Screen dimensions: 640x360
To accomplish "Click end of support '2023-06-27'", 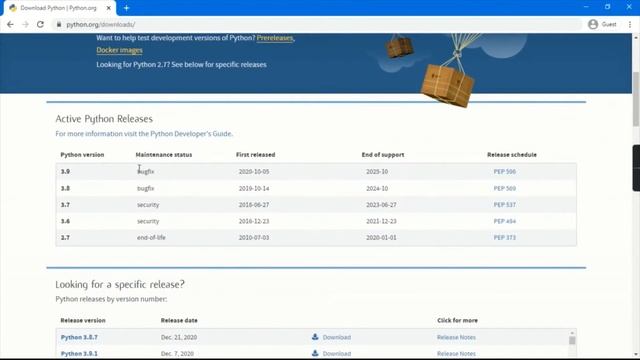I will [x=381, y=204].
